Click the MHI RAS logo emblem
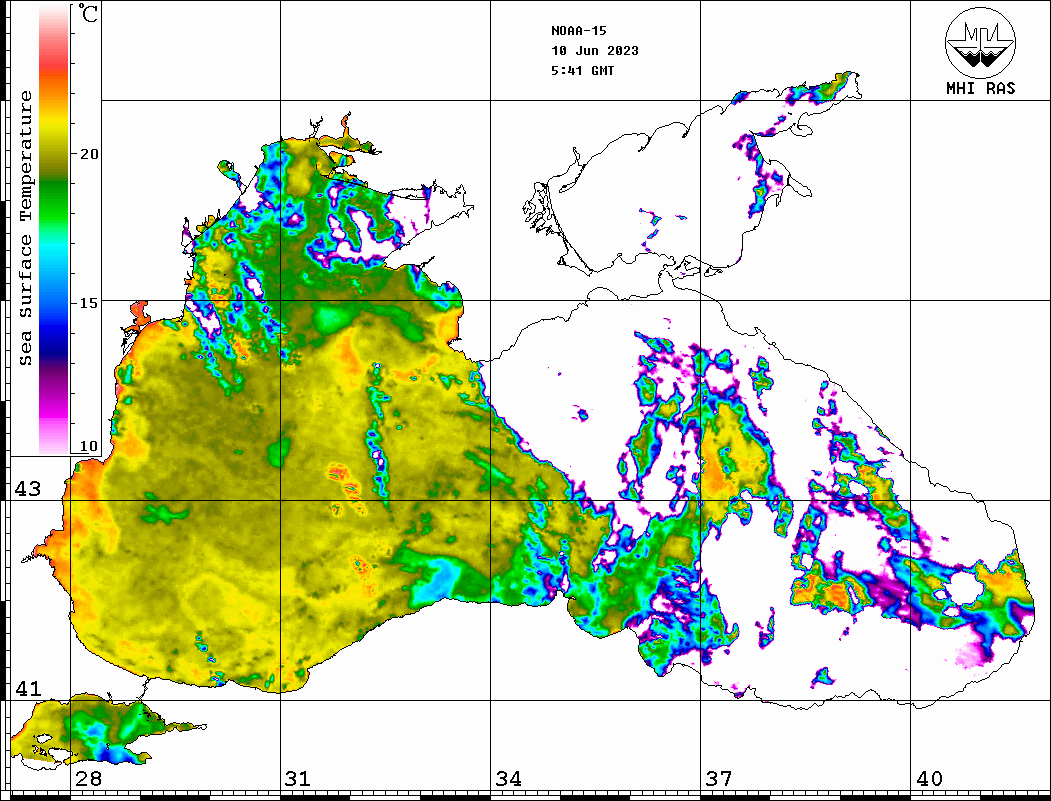This screenshot has height=801, width=1051. (980, 43)
